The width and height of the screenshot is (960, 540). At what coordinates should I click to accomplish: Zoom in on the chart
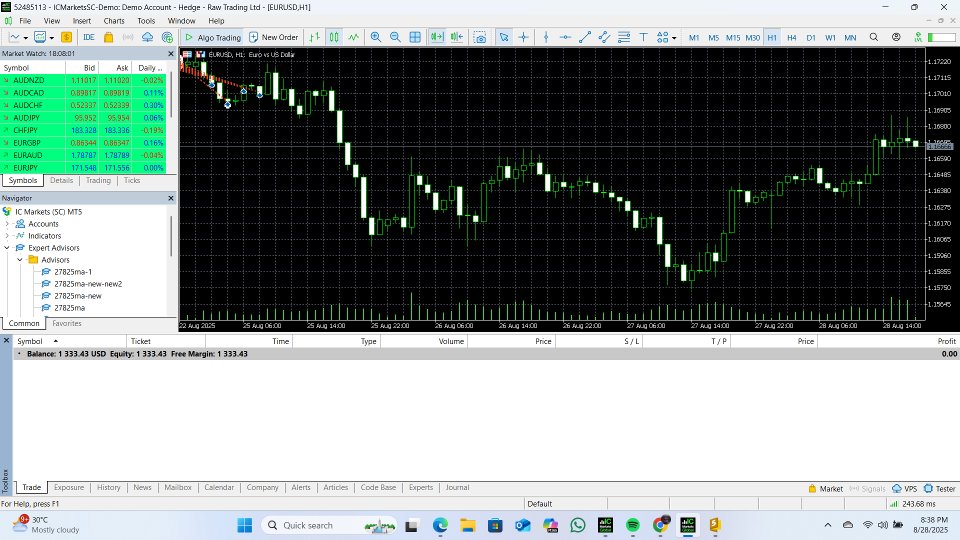tap(375, 37)
